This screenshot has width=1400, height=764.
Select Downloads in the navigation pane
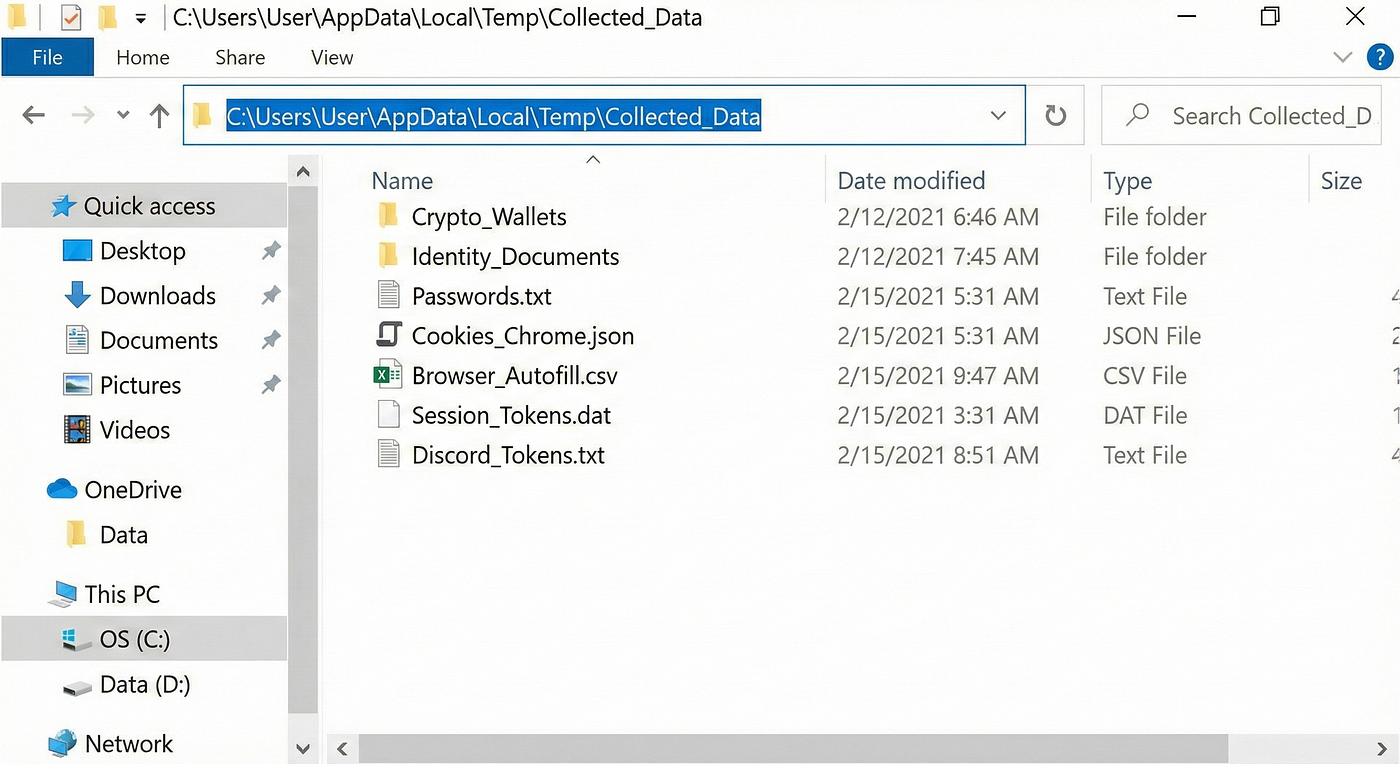pyautogui.click(x=158, y=296)
